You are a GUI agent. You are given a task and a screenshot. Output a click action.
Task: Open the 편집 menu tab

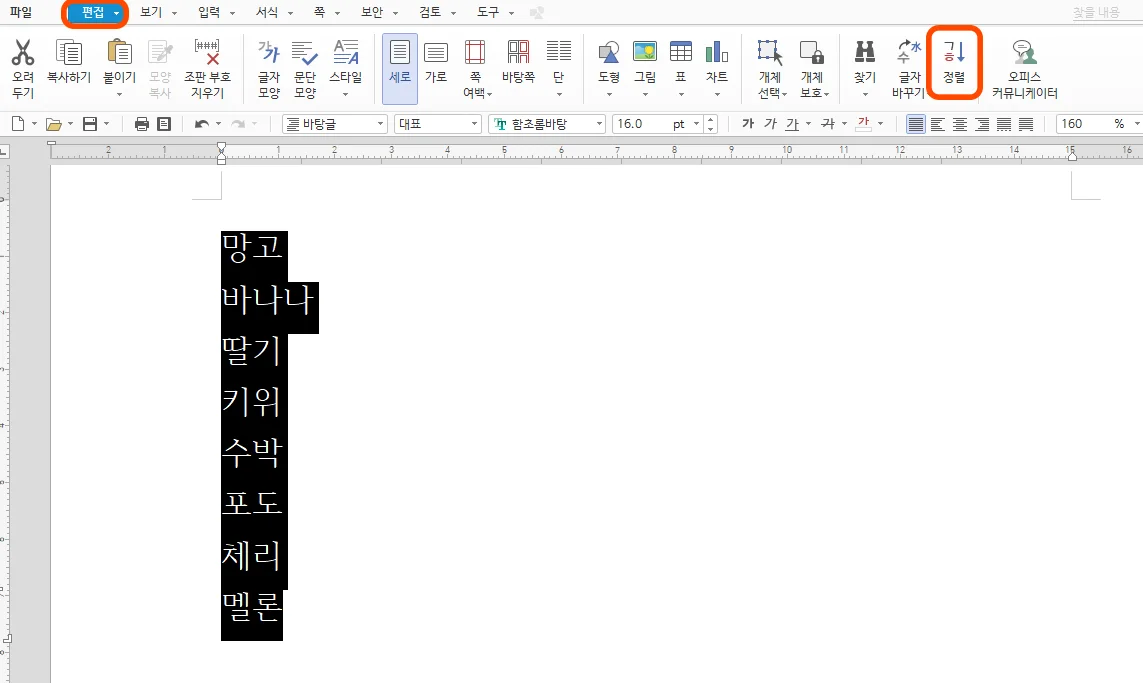pos(95,12)
